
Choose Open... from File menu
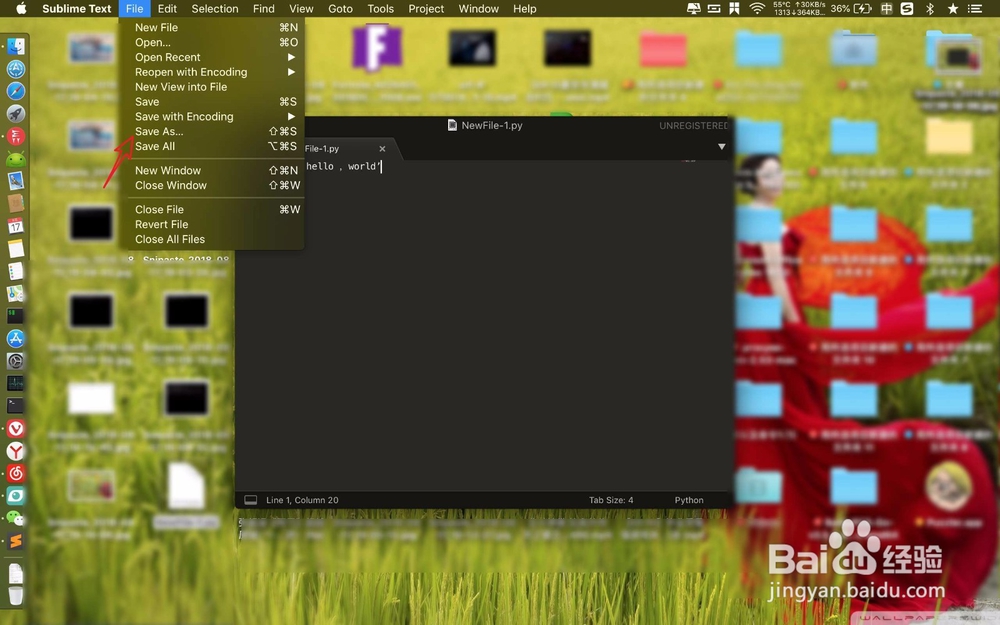(211, 42)
